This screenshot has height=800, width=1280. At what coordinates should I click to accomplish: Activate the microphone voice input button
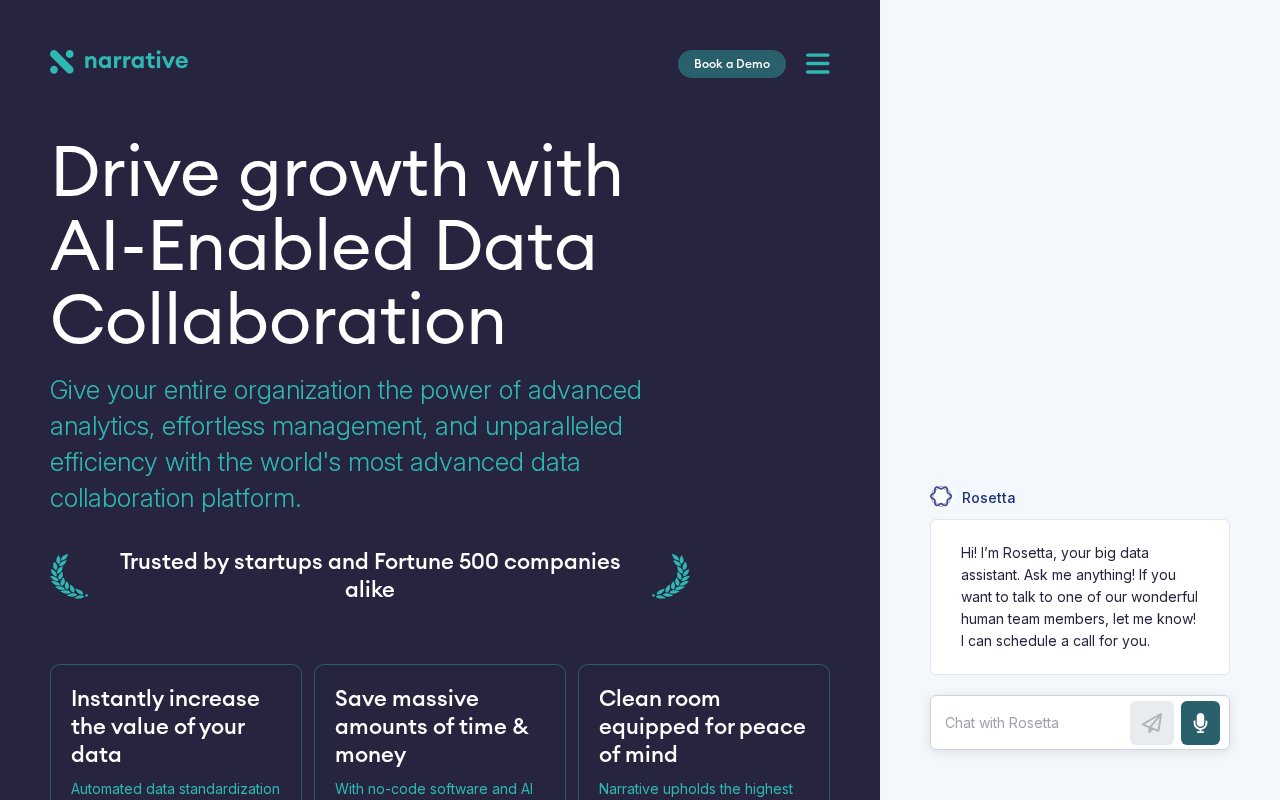pos(1200,723)
